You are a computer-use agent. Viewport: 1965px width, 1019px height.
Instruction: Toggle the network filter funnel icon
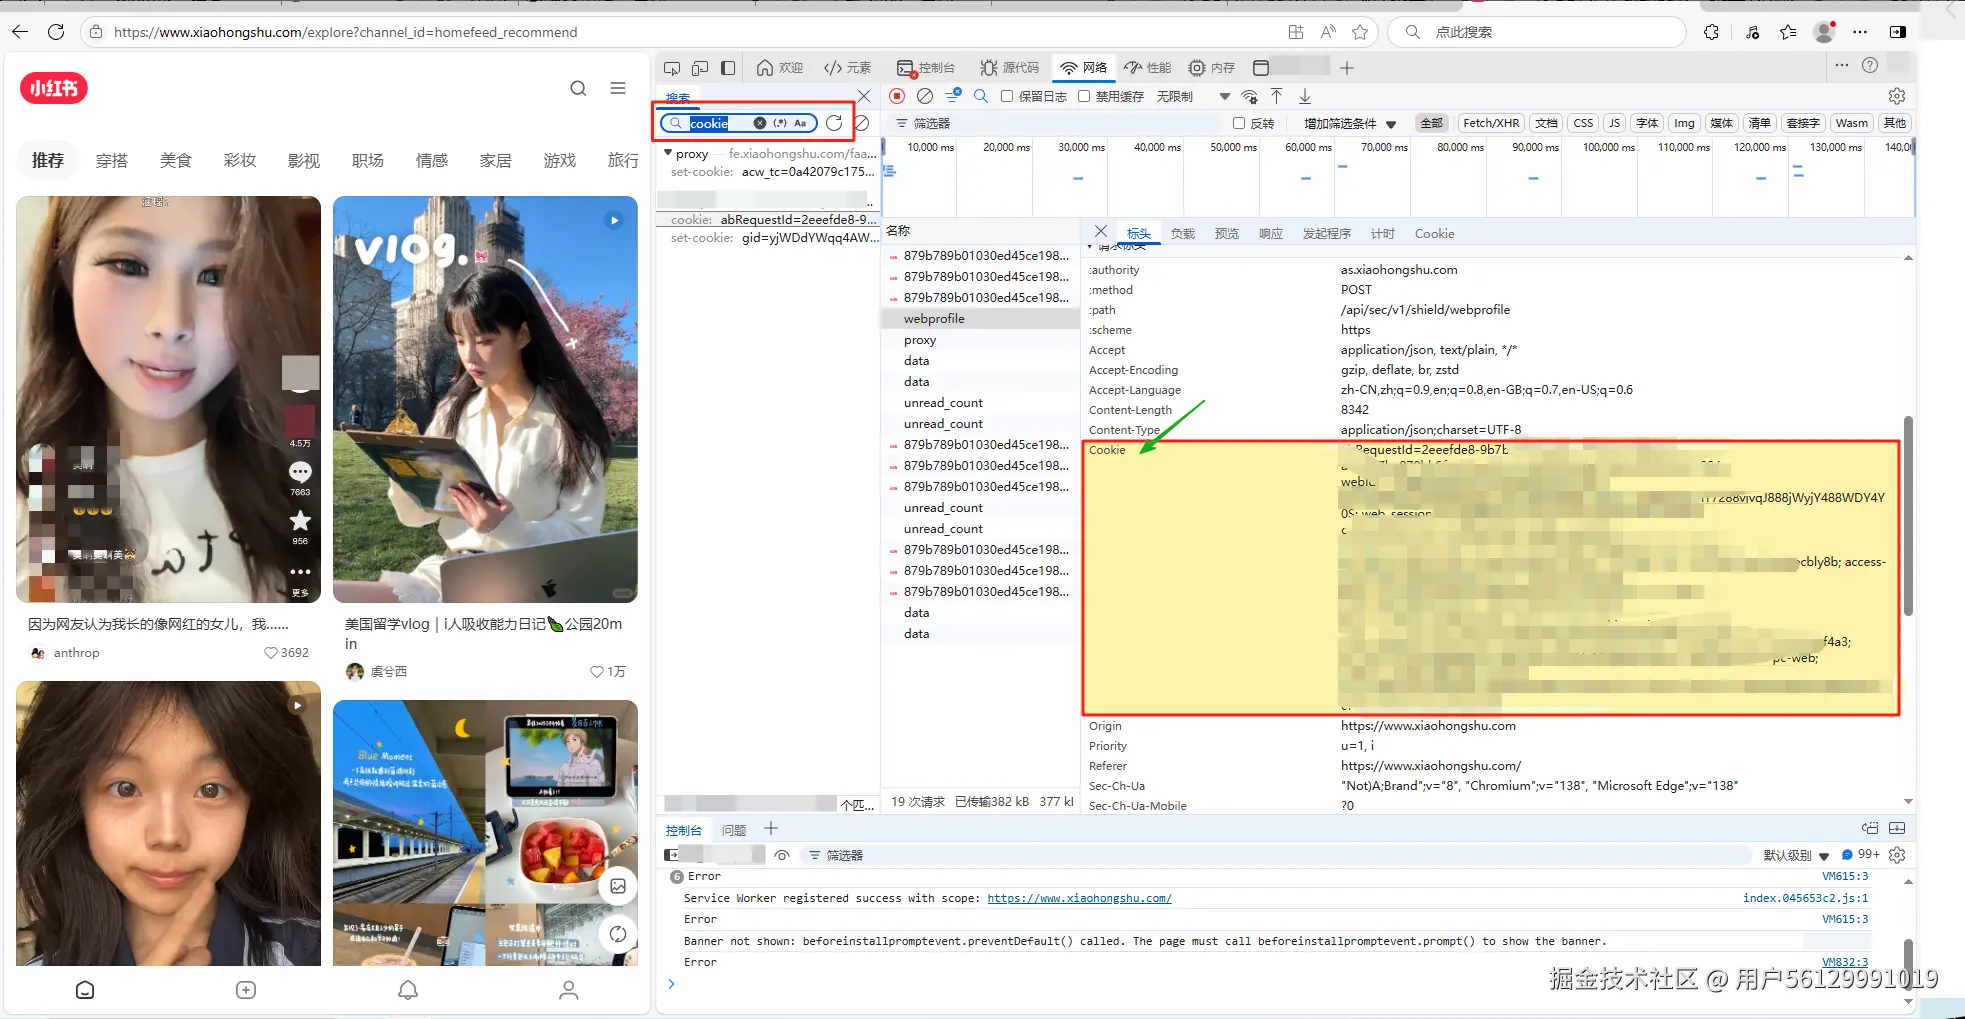(953, 96)
